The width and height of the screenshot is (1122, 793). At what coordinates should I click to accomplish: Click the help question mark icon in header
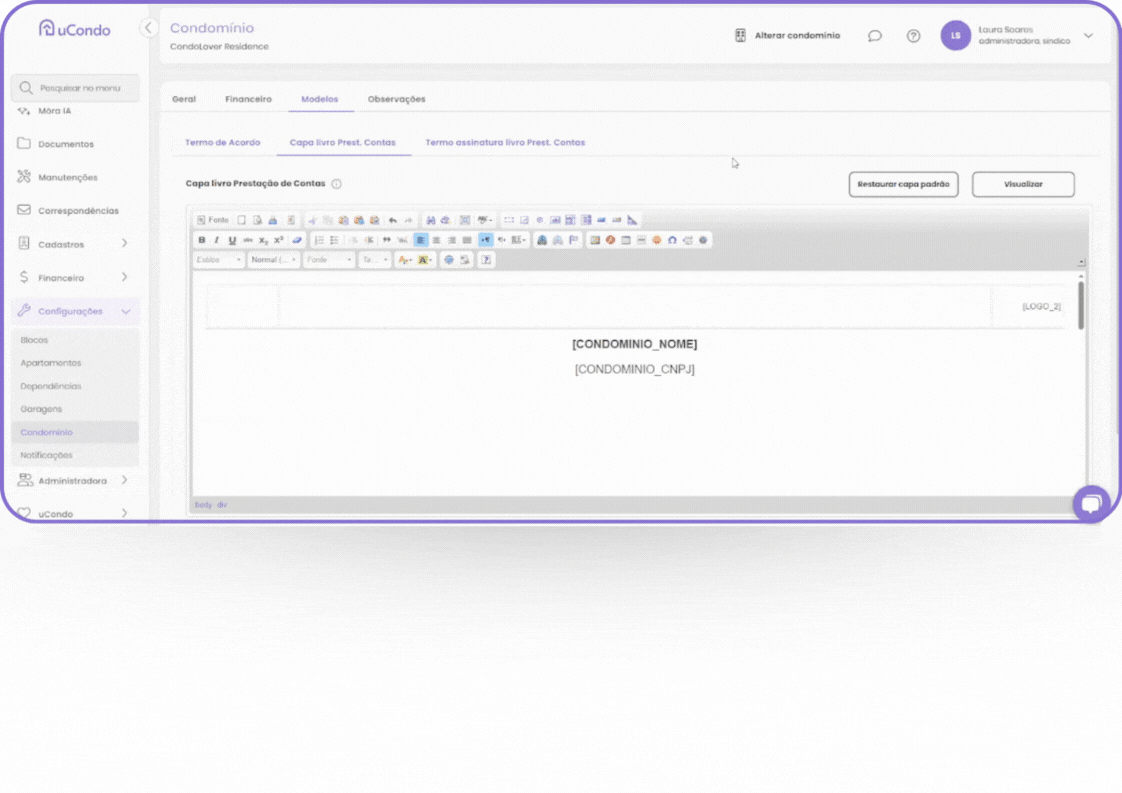click(913, 36)
